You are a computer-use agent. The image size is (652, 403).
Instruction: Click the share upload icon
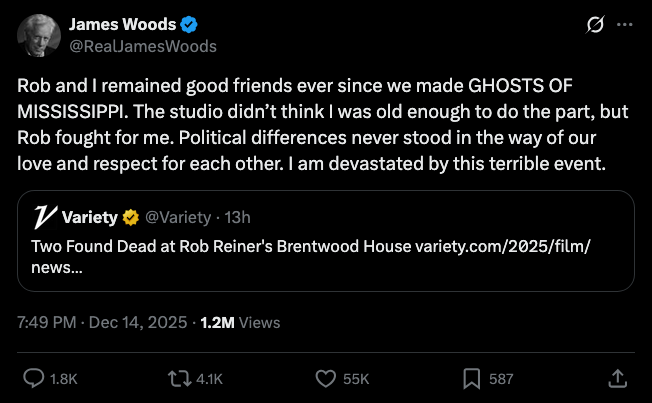tap(618, 378)
